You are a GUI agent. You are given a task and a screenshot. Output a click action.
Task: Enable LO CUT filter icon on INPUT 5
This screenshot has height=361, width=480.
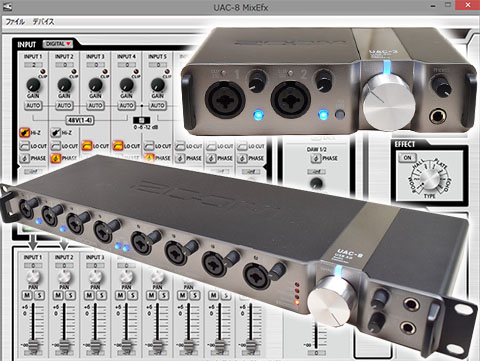(149, 146)
